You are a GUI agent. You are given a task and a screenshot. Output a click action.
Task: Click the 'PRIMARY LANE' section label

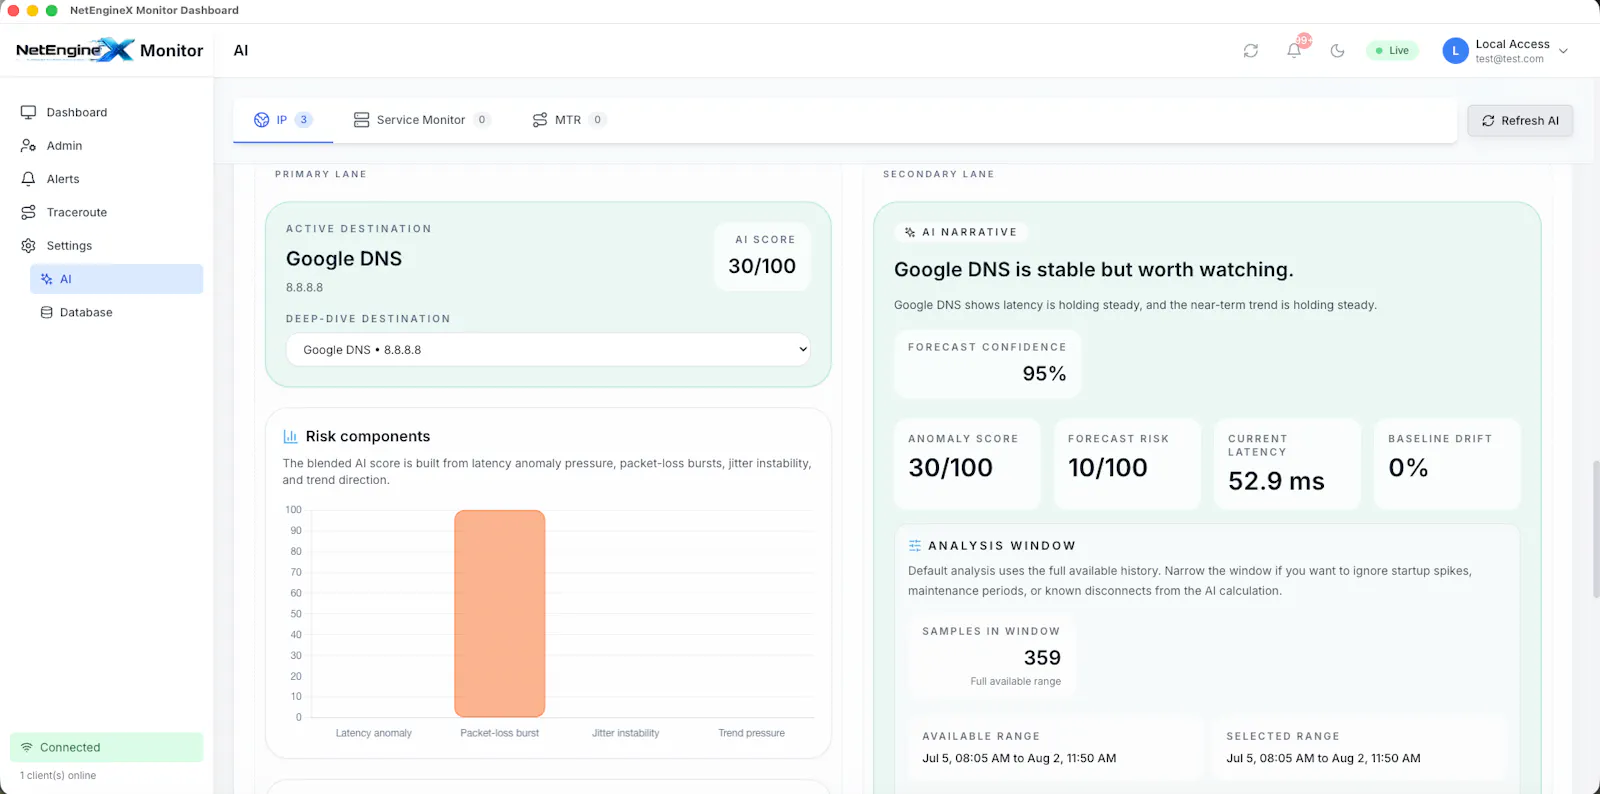[x=321, y=174]
